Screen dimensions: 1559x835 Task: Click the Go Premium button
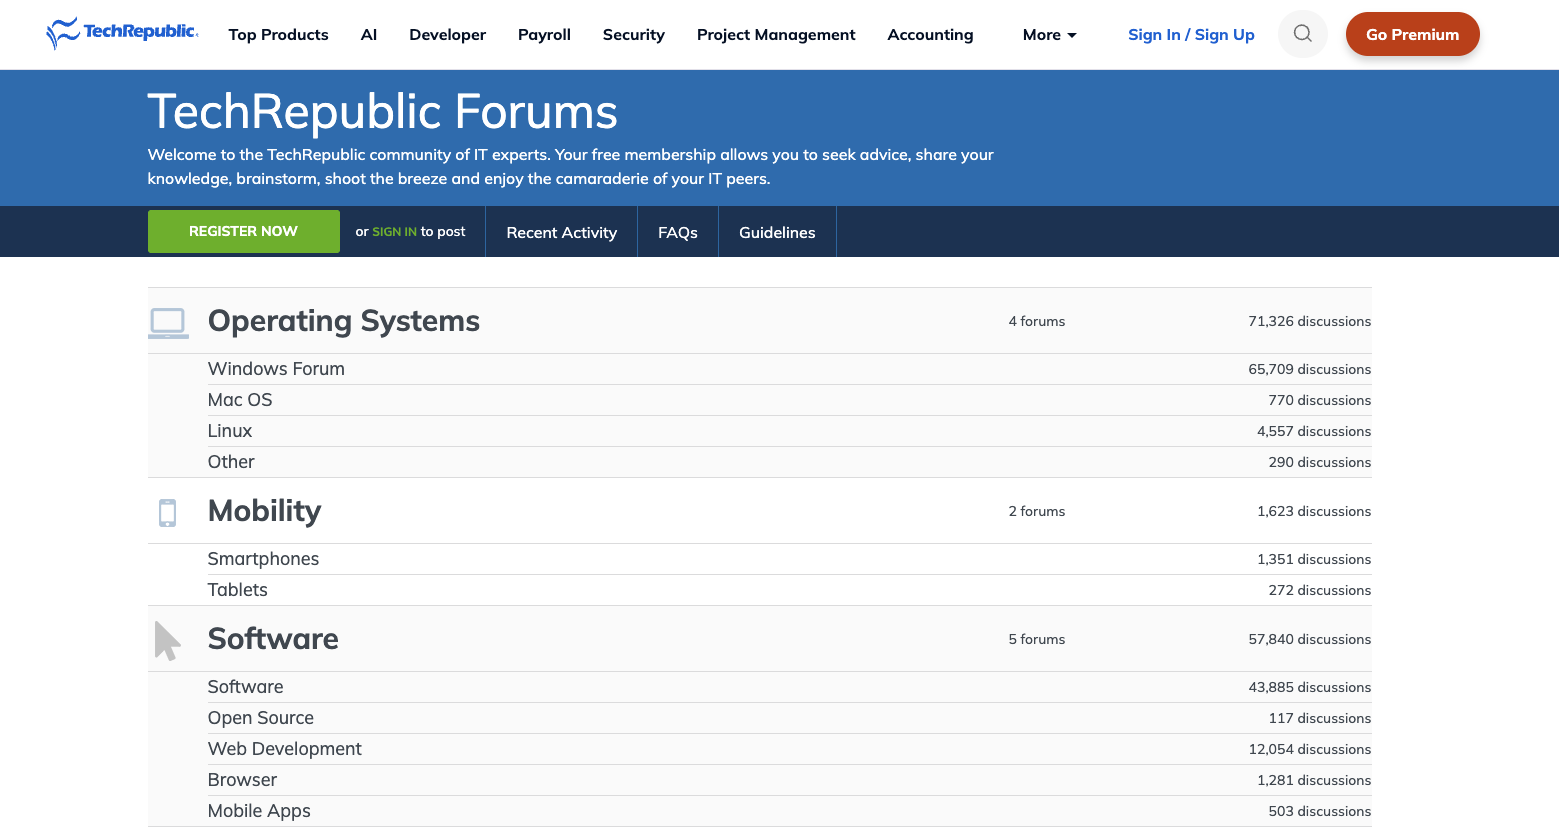(1412, 34)
